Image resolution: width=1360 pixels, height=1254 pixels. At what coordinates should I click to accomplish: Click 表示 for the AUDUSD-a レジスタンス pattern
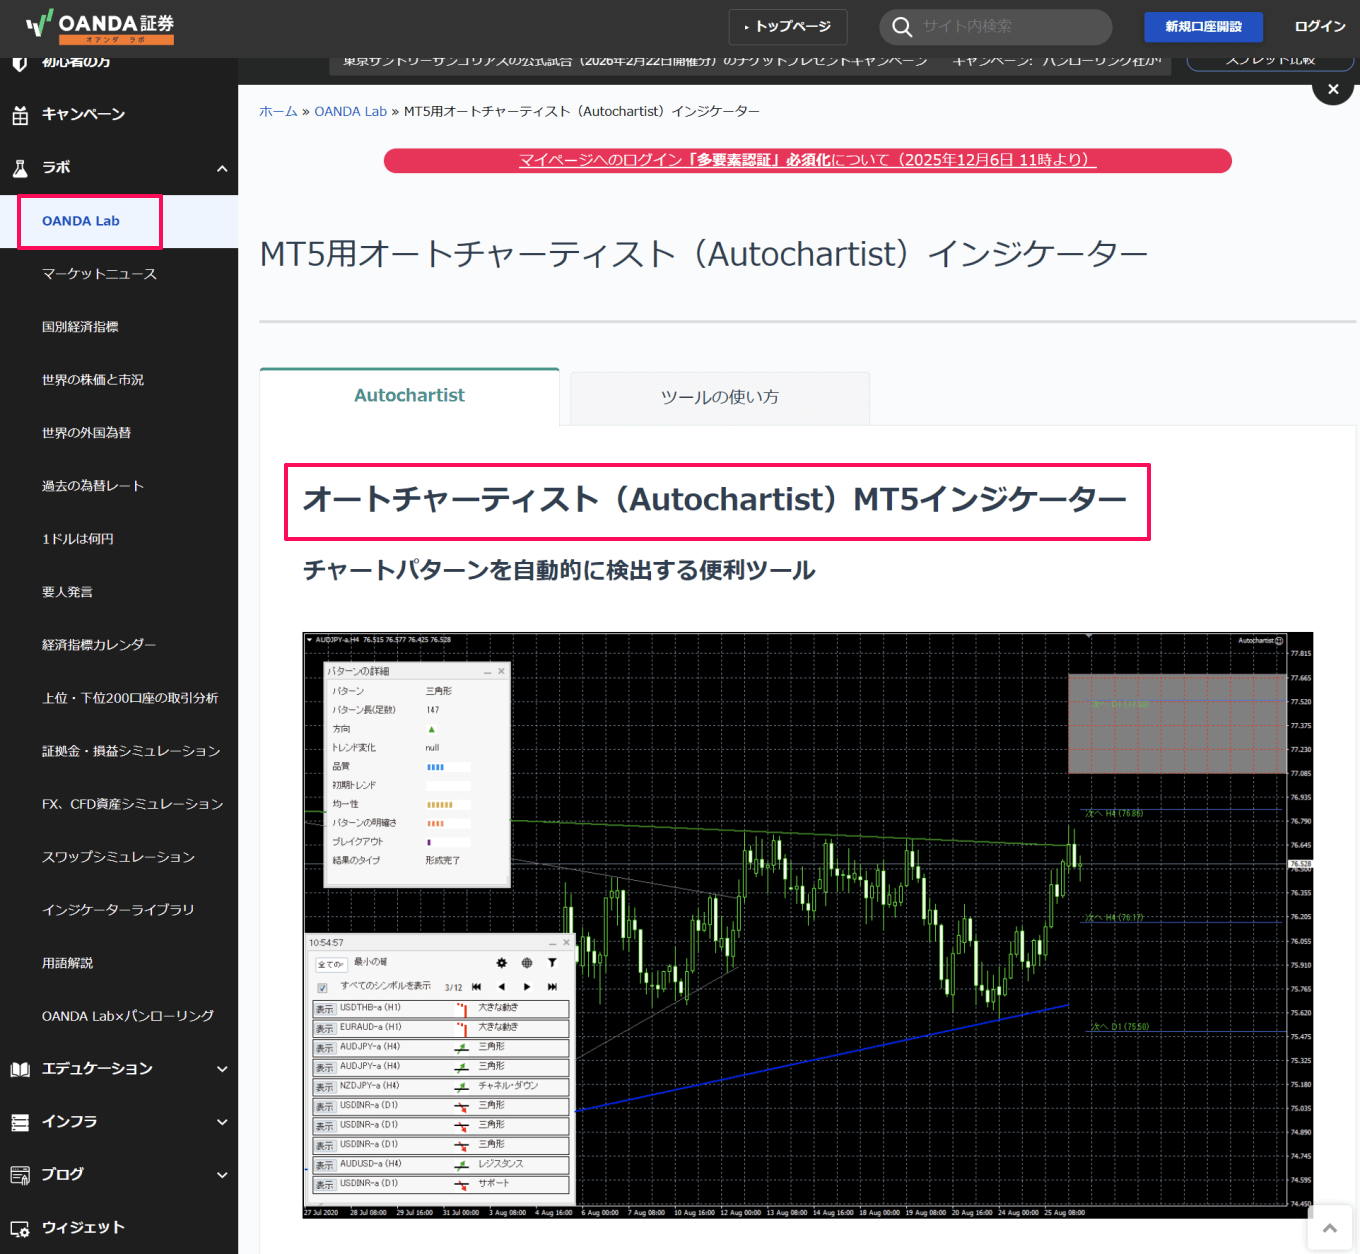(325, 1164)
